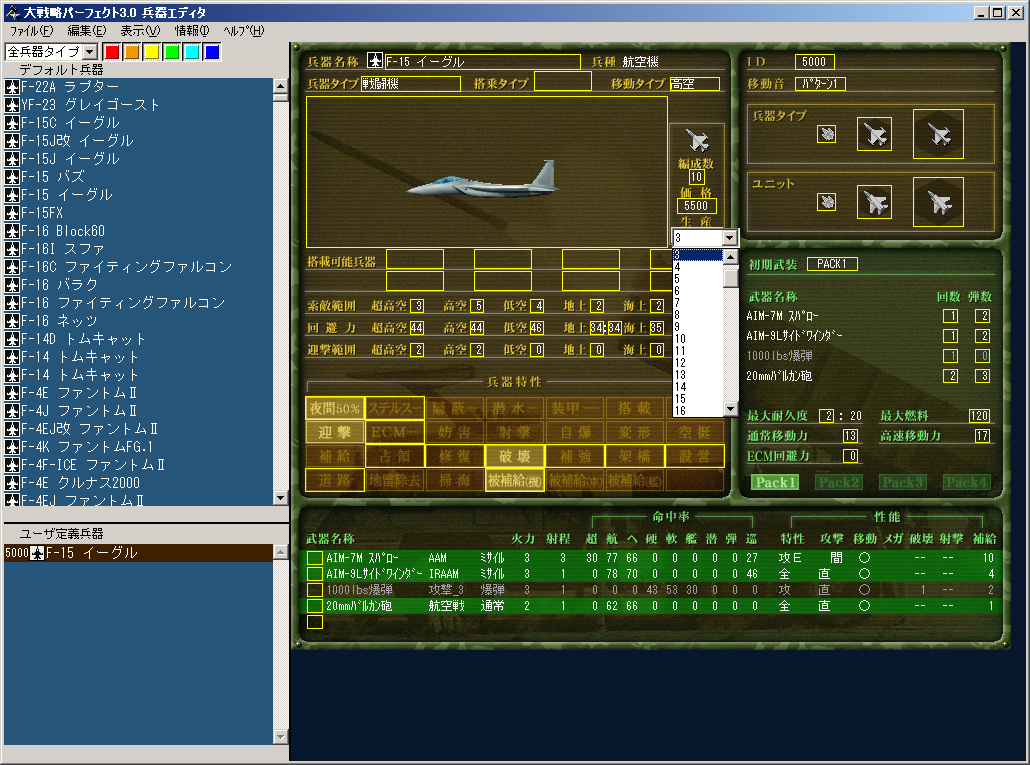
Task: Open 兵器タイプ 戦闘機 selector
Action: pos(411,84)
